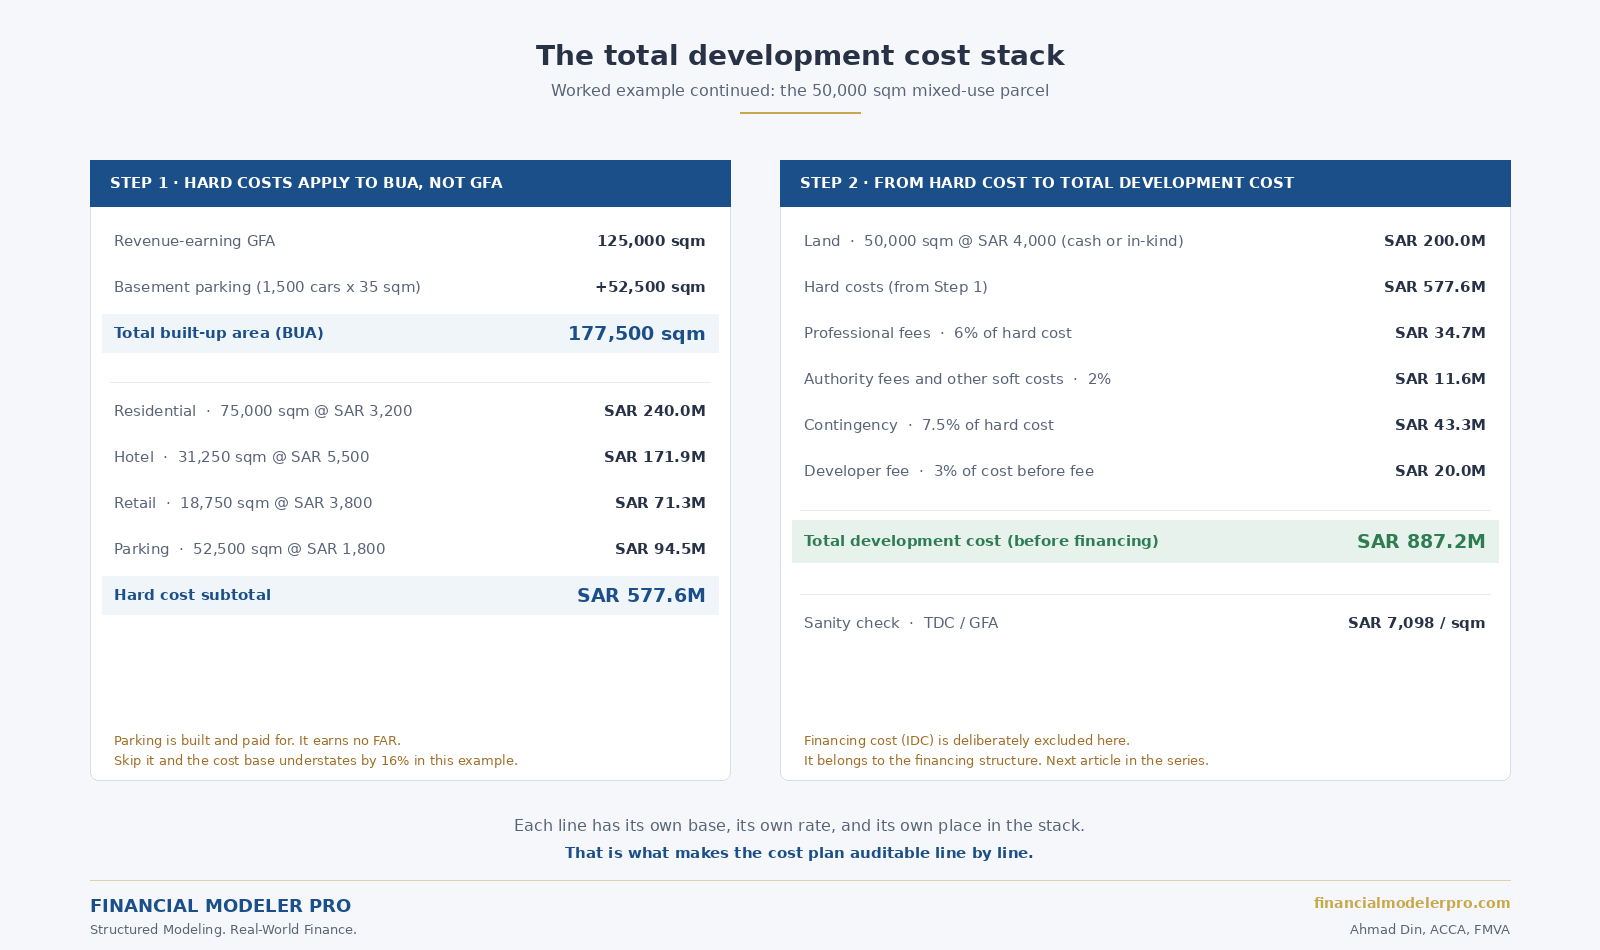Click the "SAR 200.0M" land value
This screenshot has height=950, width=1600.
(x=1434, y=241)
